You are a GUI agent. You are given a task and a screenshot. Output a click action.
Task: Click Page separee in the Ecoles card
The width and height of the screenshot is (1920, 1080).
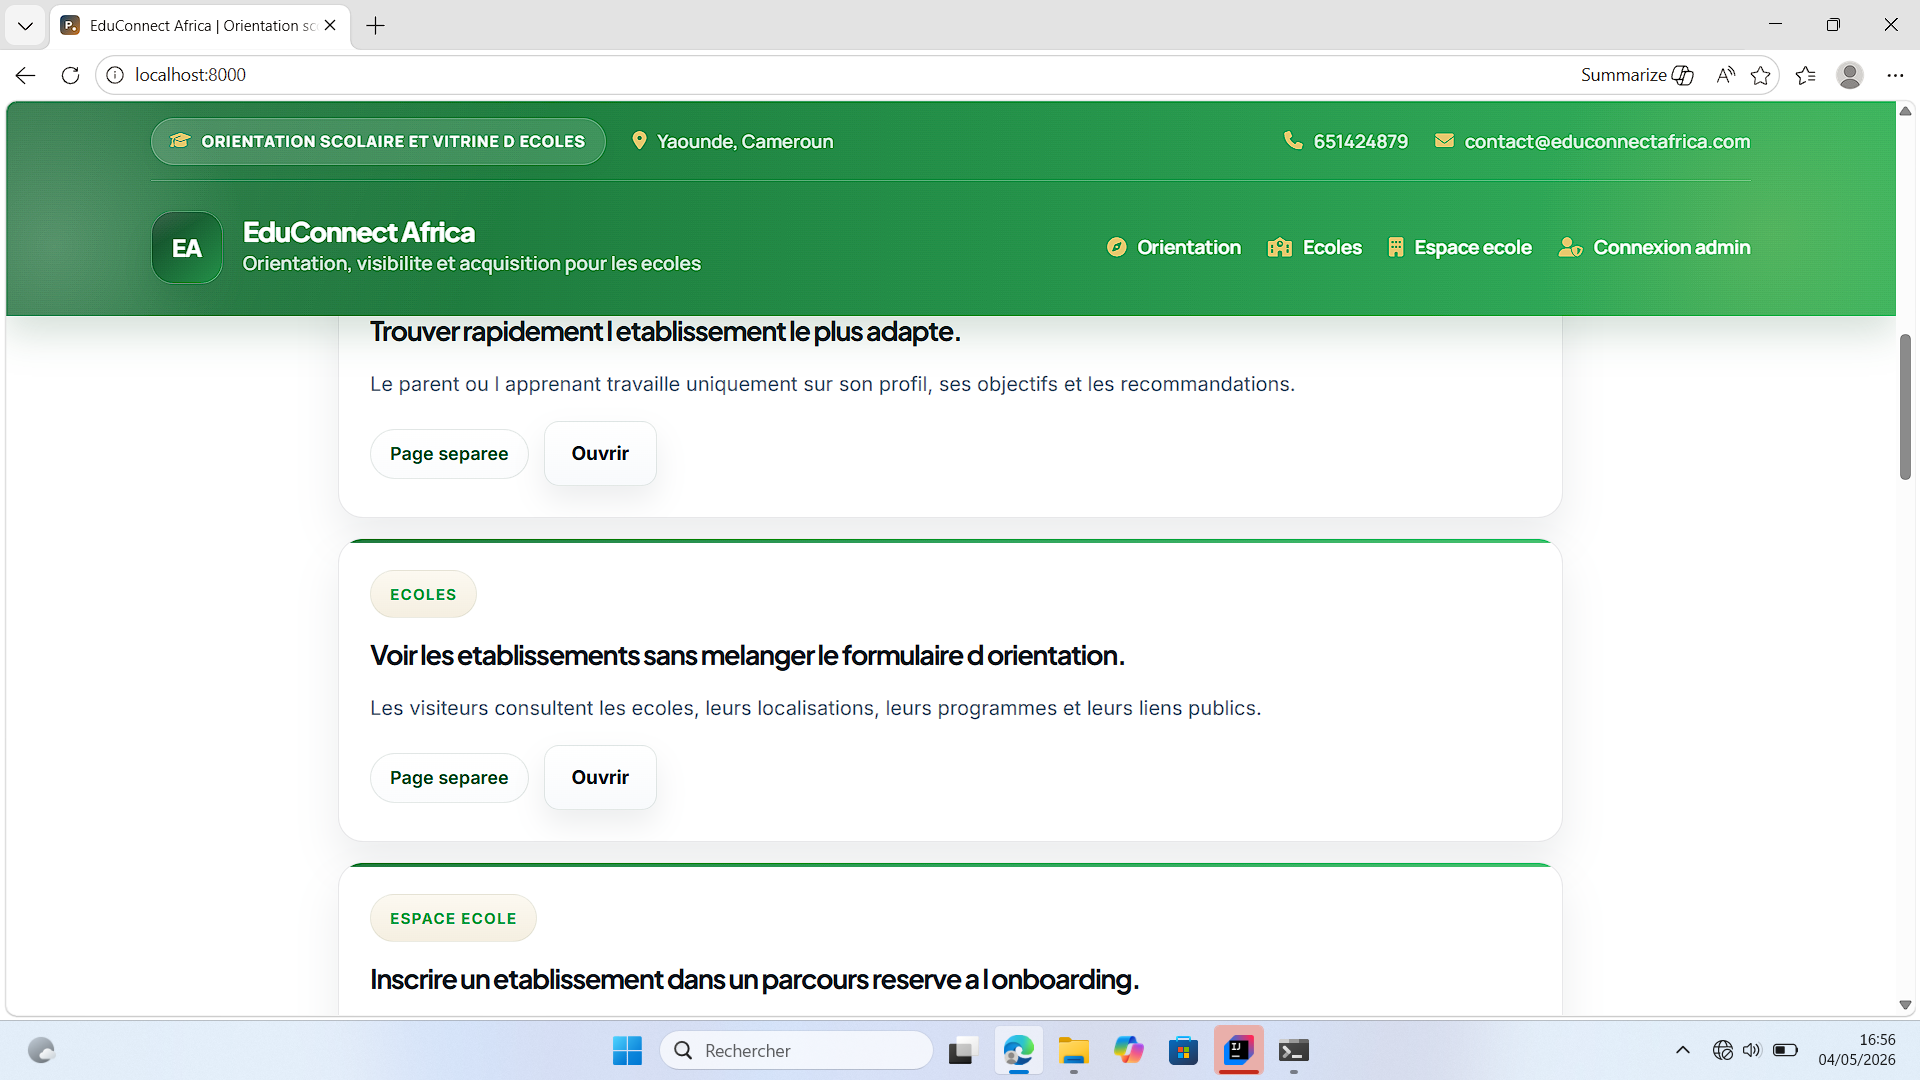449,778
